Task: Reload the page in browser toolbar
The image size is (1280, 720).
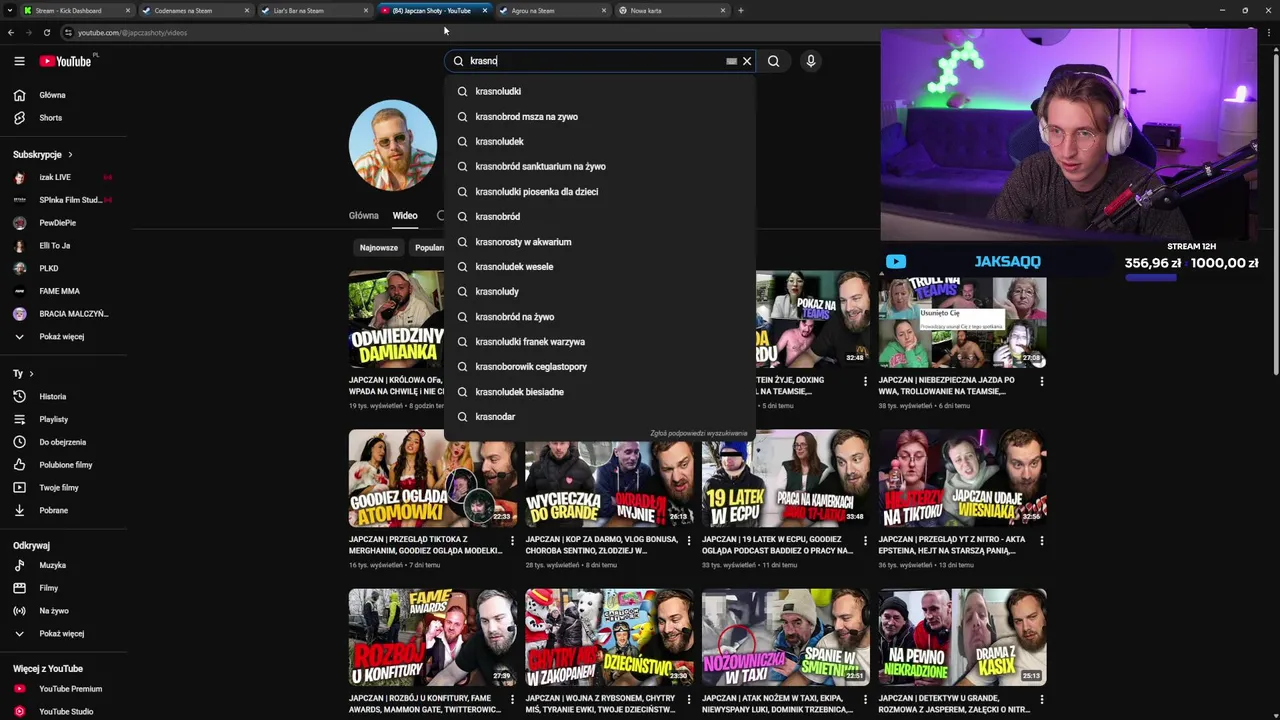Action: click(x=46, y=33)
